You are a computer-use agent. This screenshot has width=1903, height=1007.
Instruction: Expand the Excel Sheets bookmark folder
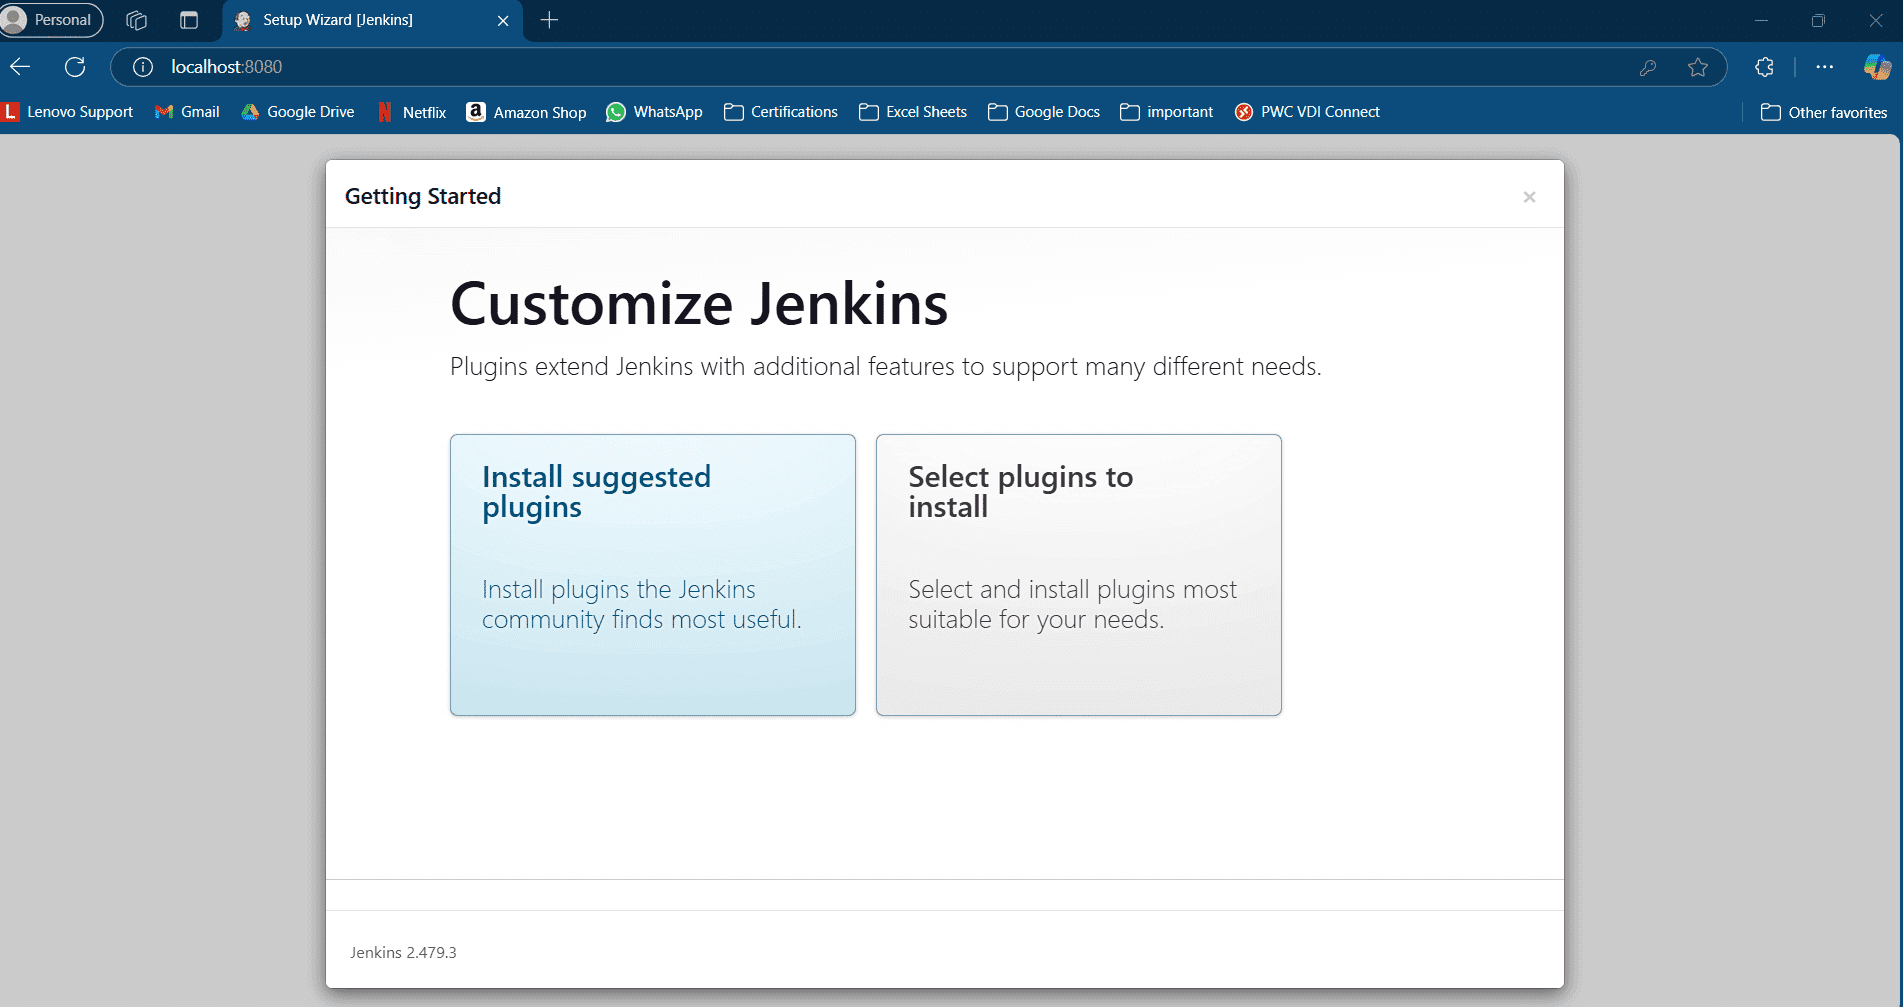[x=913, y=112]
